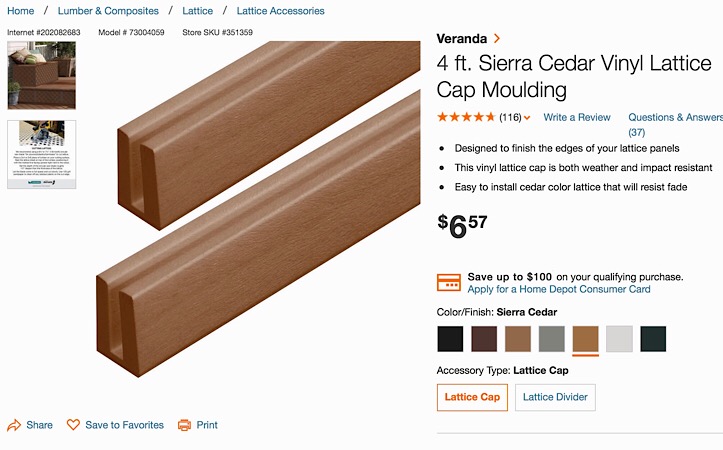The height and width of the screenshot is (450, 723).
Task: Click the Share arrow icon
Action: click(x=14, y=425)
